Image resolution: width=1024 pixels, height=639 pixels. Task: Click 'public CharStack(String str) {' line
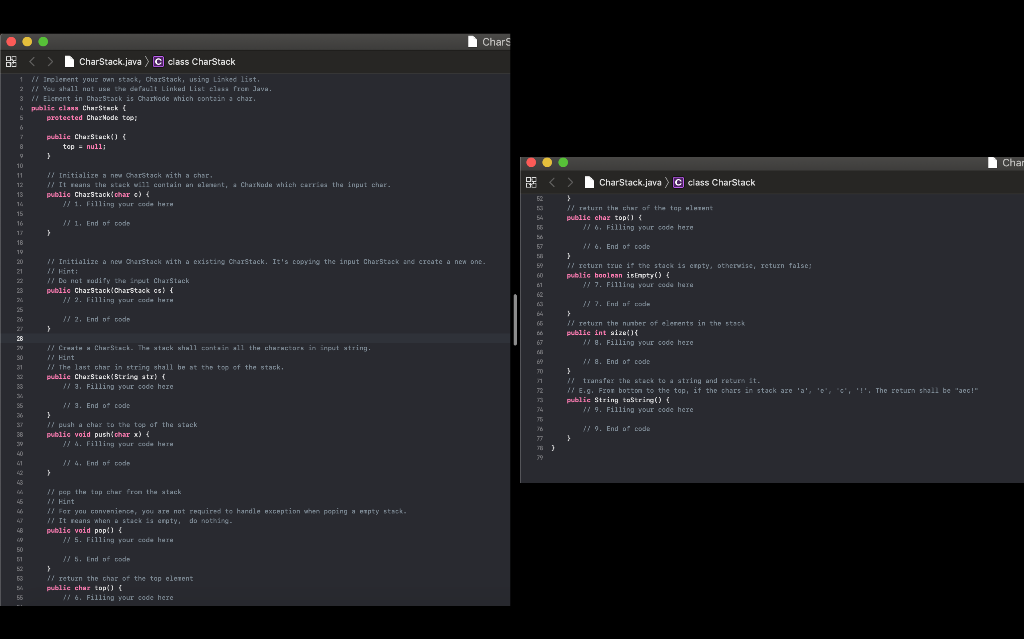[x=106, y=377]
